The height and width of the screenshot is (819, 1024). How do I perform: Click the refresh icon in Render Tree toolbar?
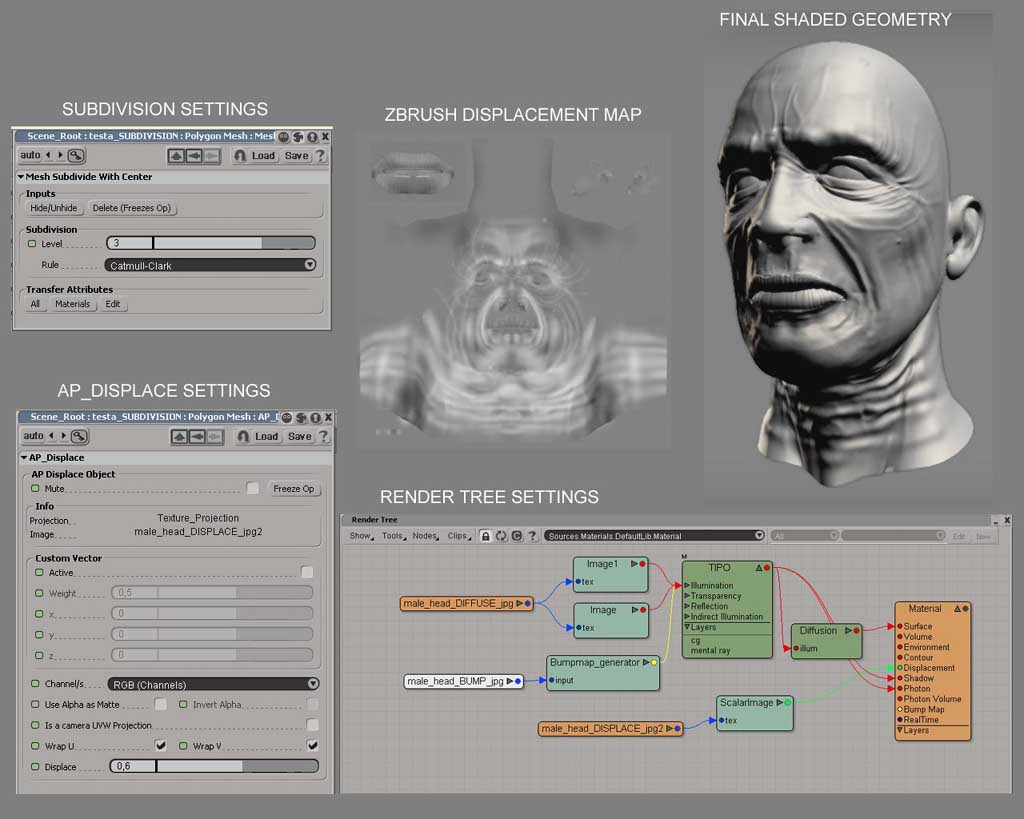pyautogui.click(x=501, y=536)
